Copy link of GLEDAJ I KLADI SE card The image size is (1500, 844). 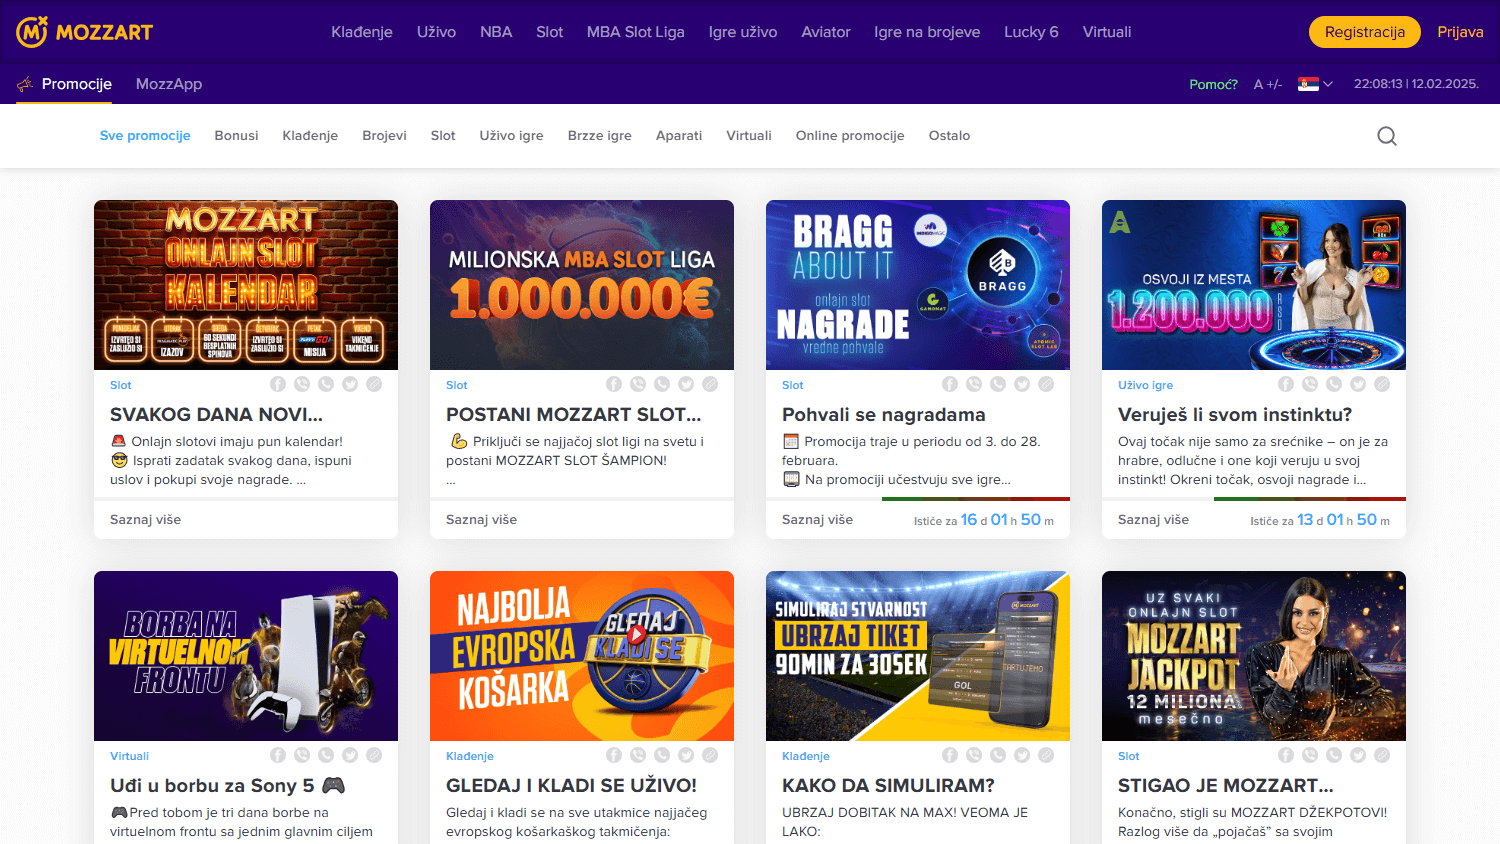[x=710, y=755]
